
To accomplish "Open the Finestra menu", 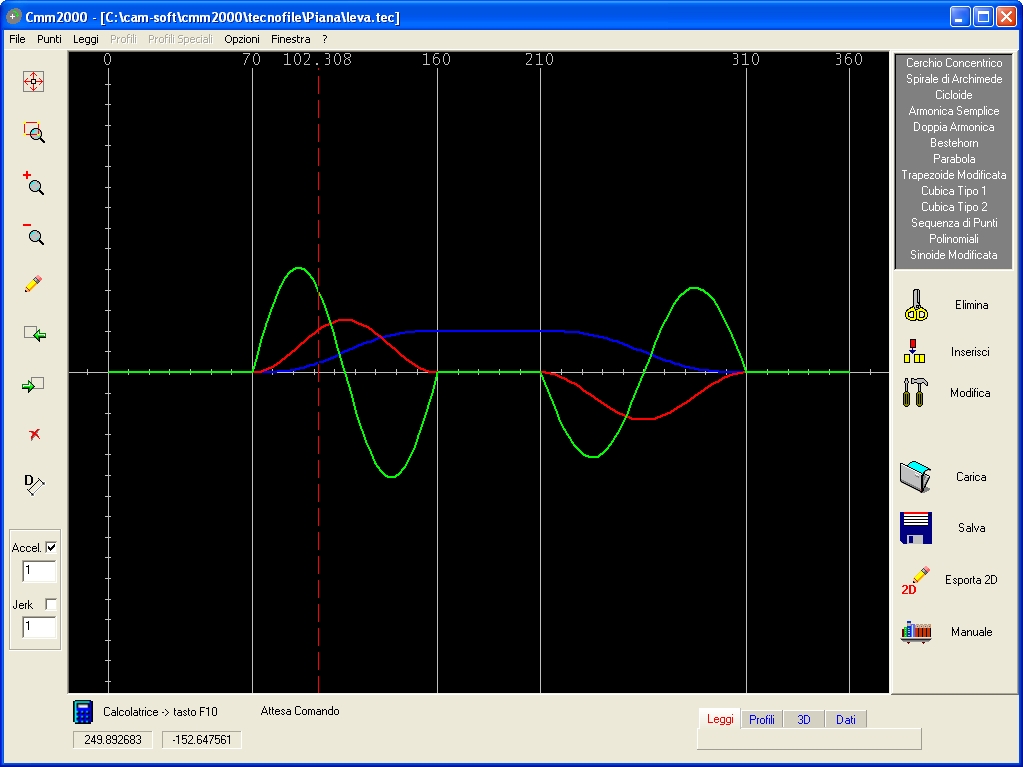I will point(290,39).
